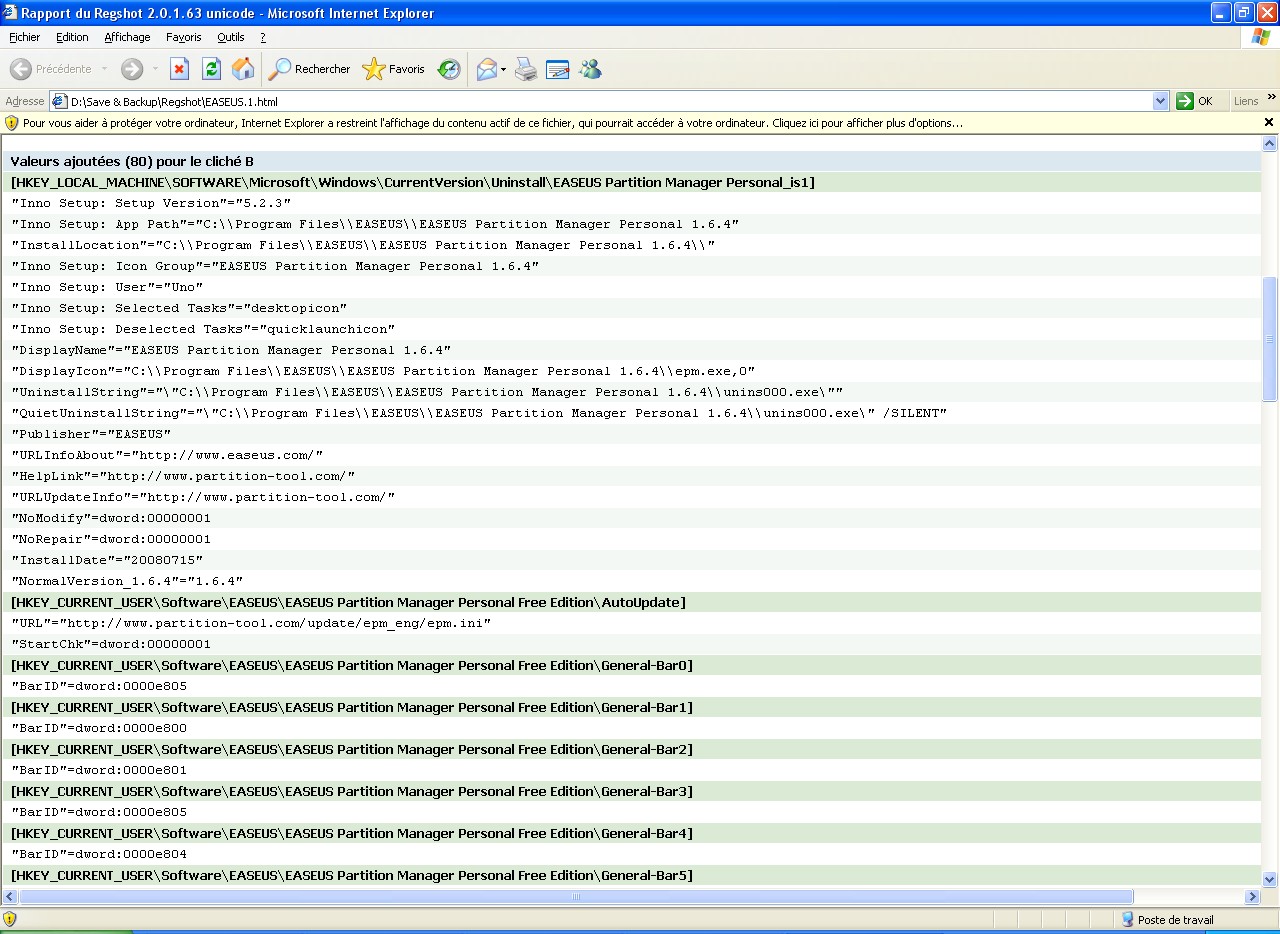Click the "NoModify" dword line
Image resolution: width=1280 pixels, height=934 pixels.
coord(111,518)
